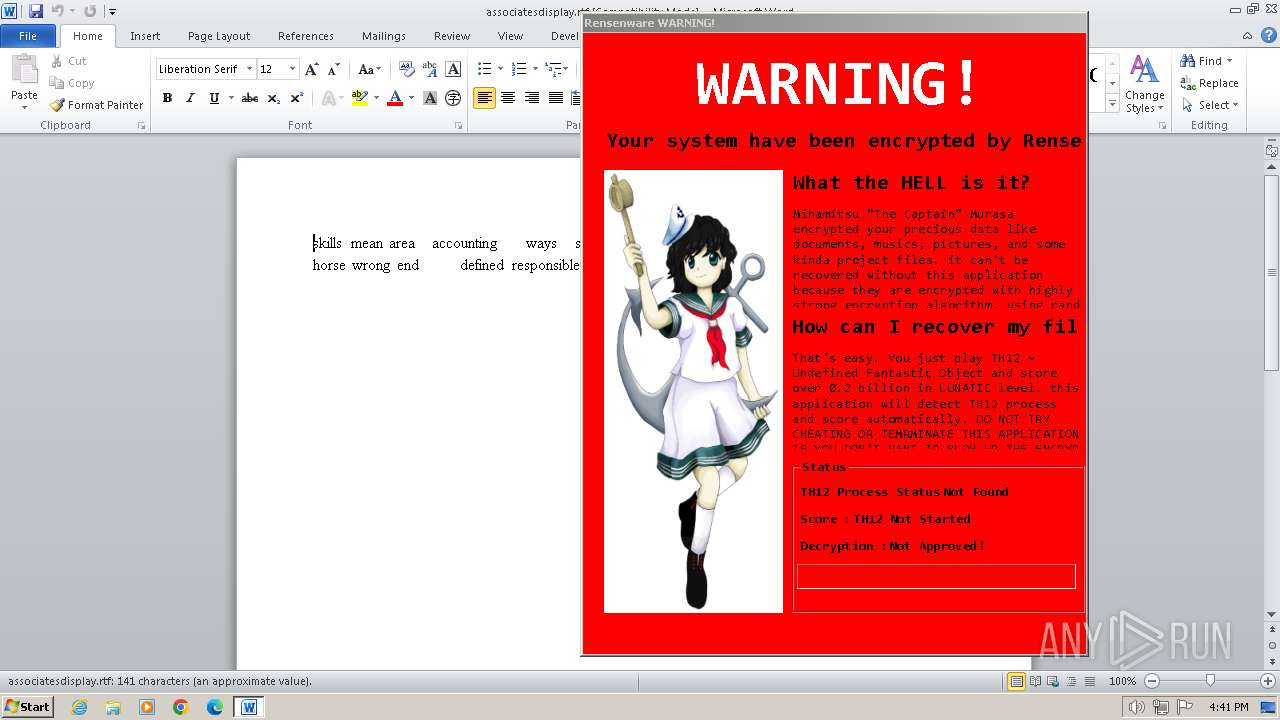Click the Character Shading icon
The width and height of the screenshot is (1280, 720).
click(x=430, y=98)
